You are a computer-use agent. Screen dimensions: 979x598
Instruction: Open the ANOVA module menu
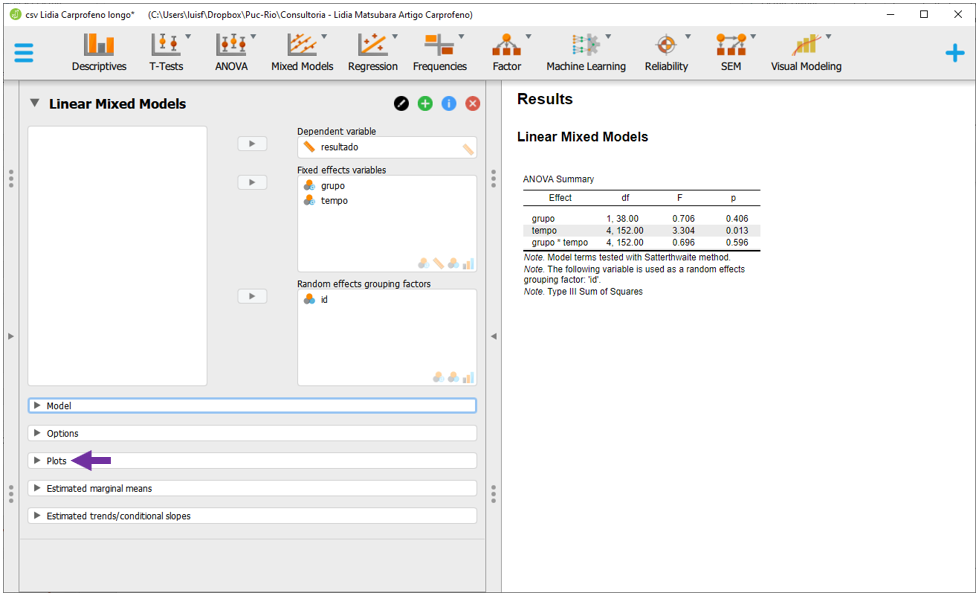(231, 52)
